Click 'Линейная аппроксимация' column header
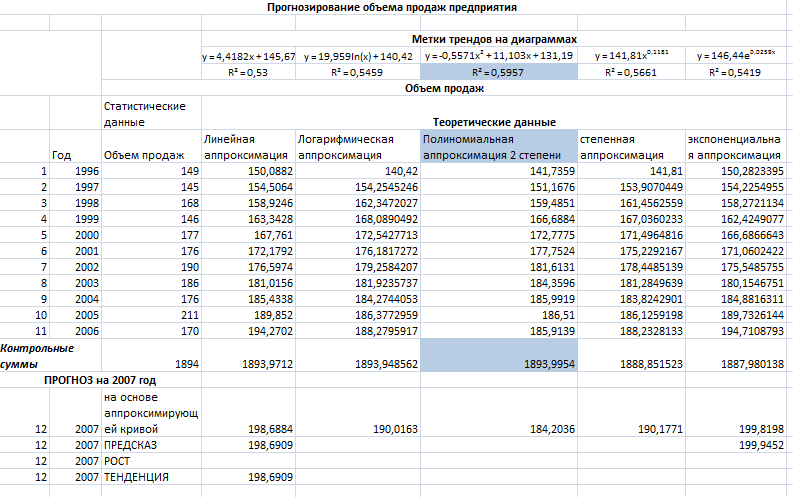This screenshot has height=497, width=793. tap(248, 147)
